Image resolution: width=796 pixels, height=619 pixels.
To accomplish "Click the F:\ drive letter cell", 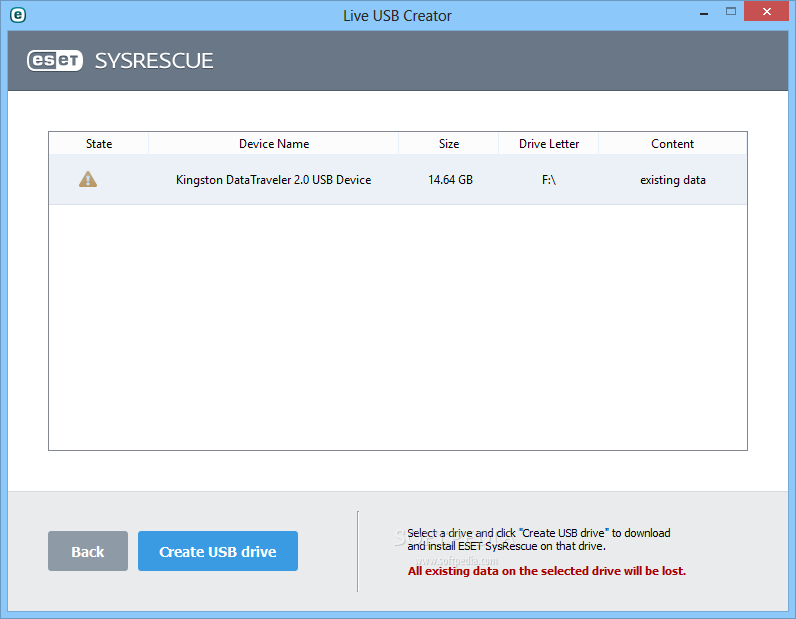I will point(549,180).
